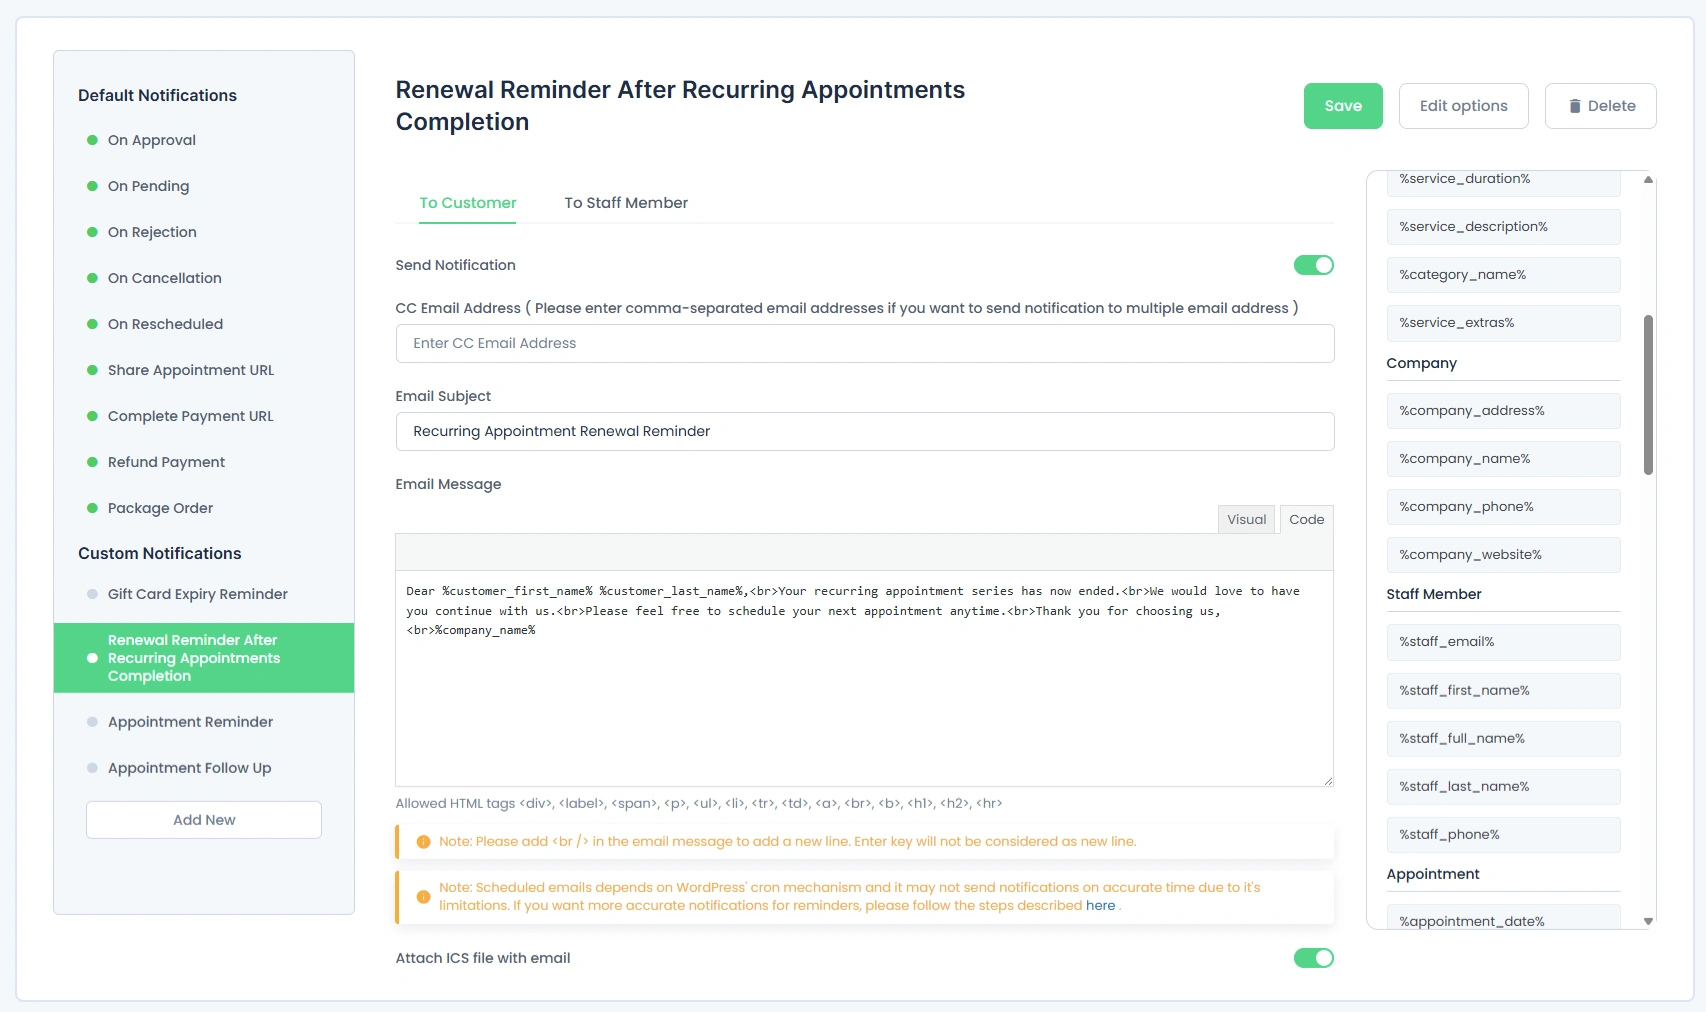This screenshot has height=1012, width=1706.
Task: Switch the email editor to Code view
Action: 1305,519
